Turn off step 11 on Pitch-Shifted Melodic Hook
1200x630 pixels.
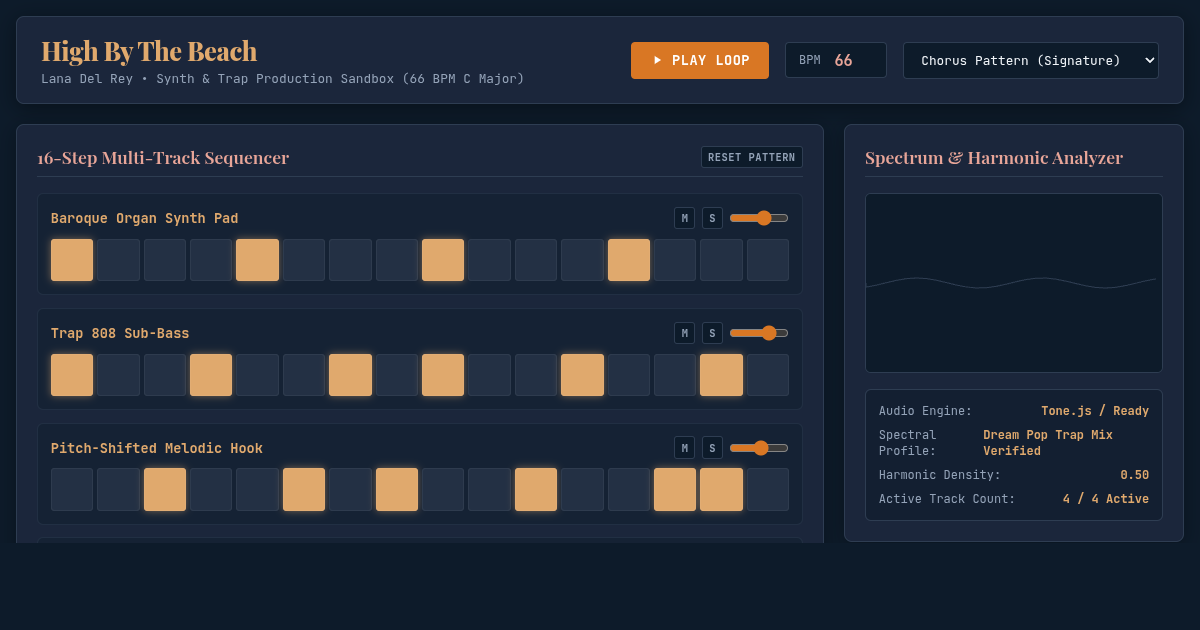(x=536, y=490)
